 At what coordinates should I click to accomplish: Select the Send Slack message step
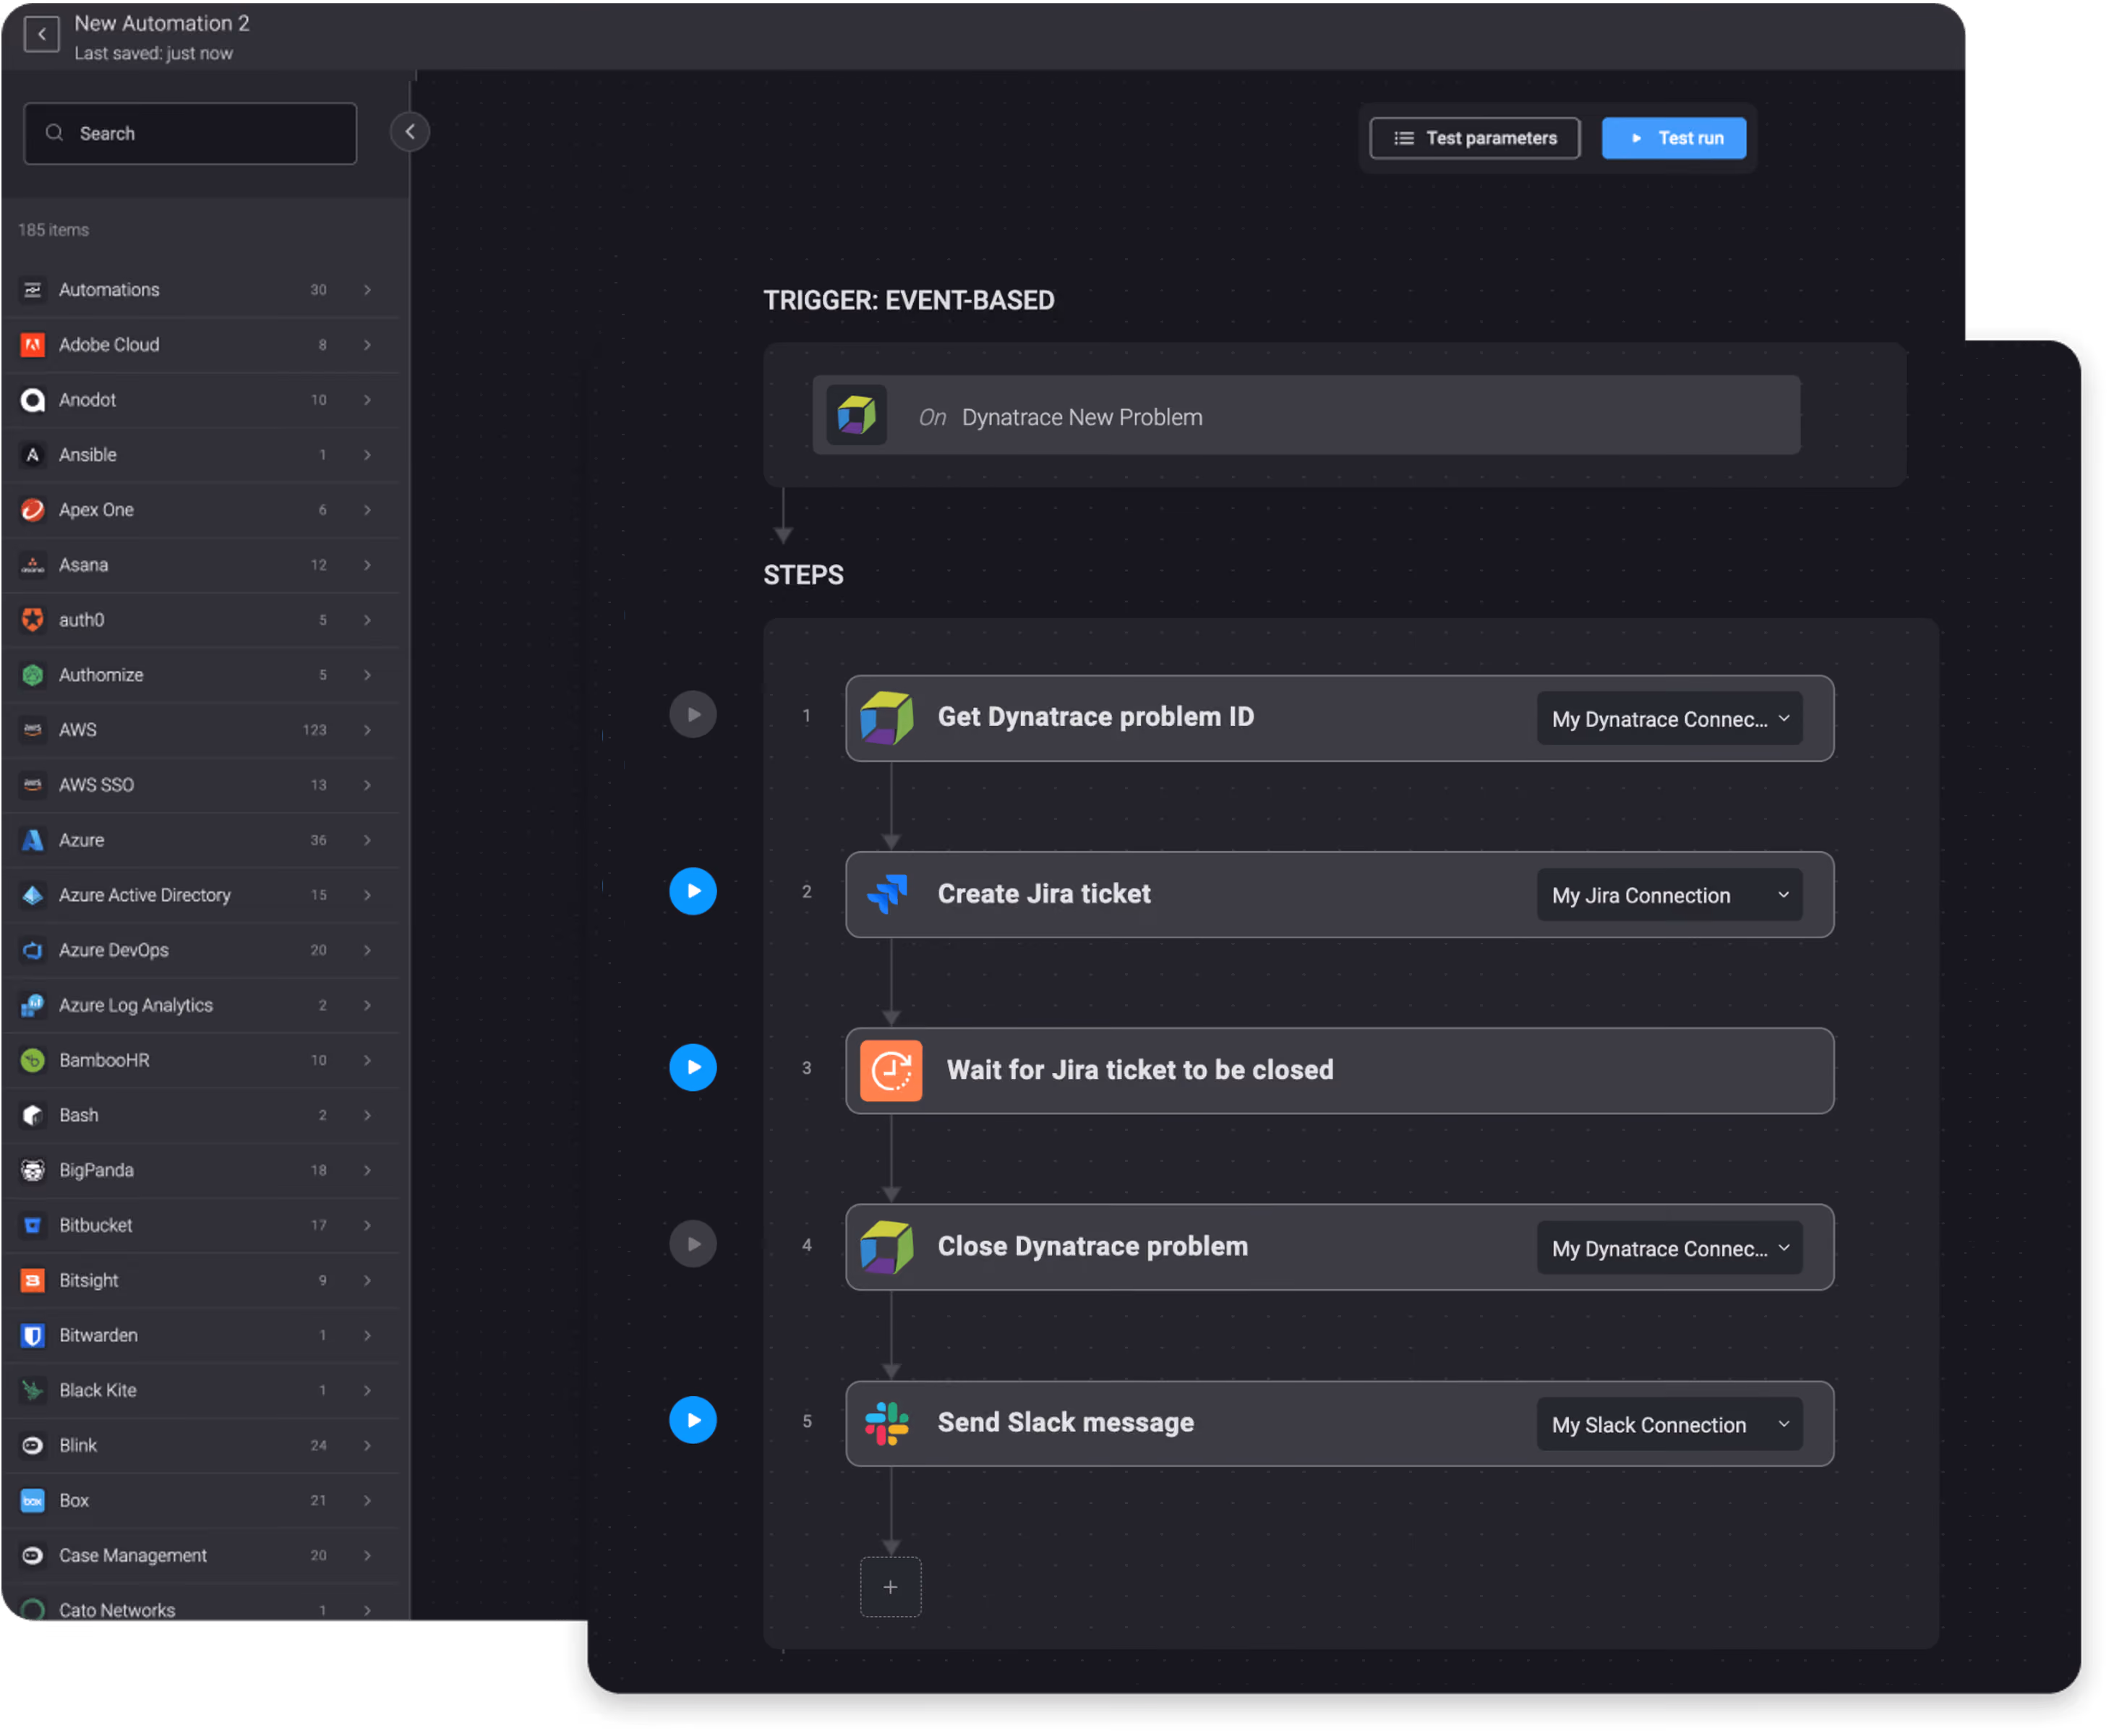(1341, 1425)
